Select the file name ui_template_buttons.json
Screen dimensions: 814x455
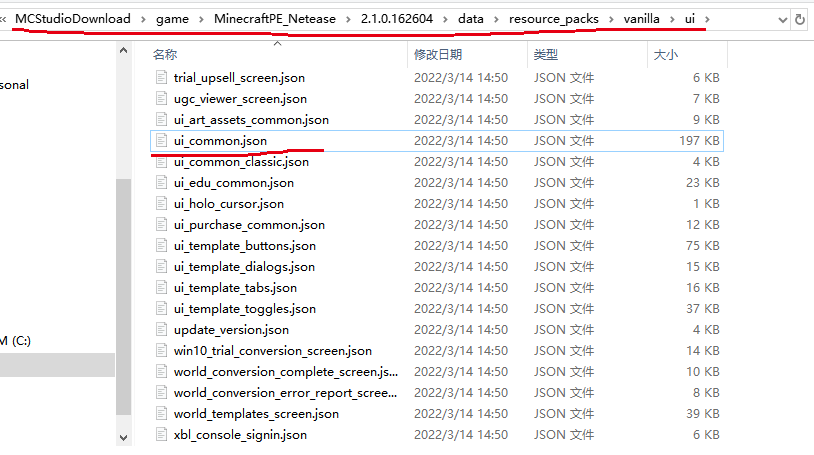pyautogui.click(x=245, y=246)
